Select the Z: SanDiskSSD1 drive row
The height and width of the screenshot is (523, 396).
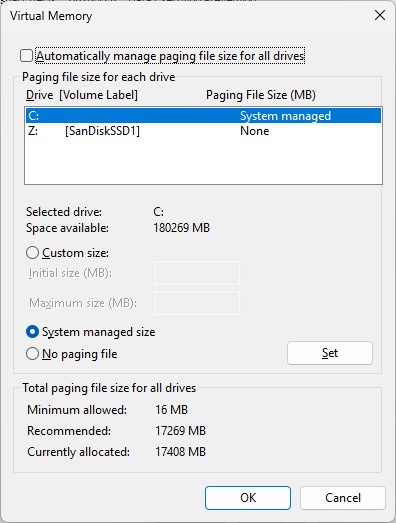[203, 131]
